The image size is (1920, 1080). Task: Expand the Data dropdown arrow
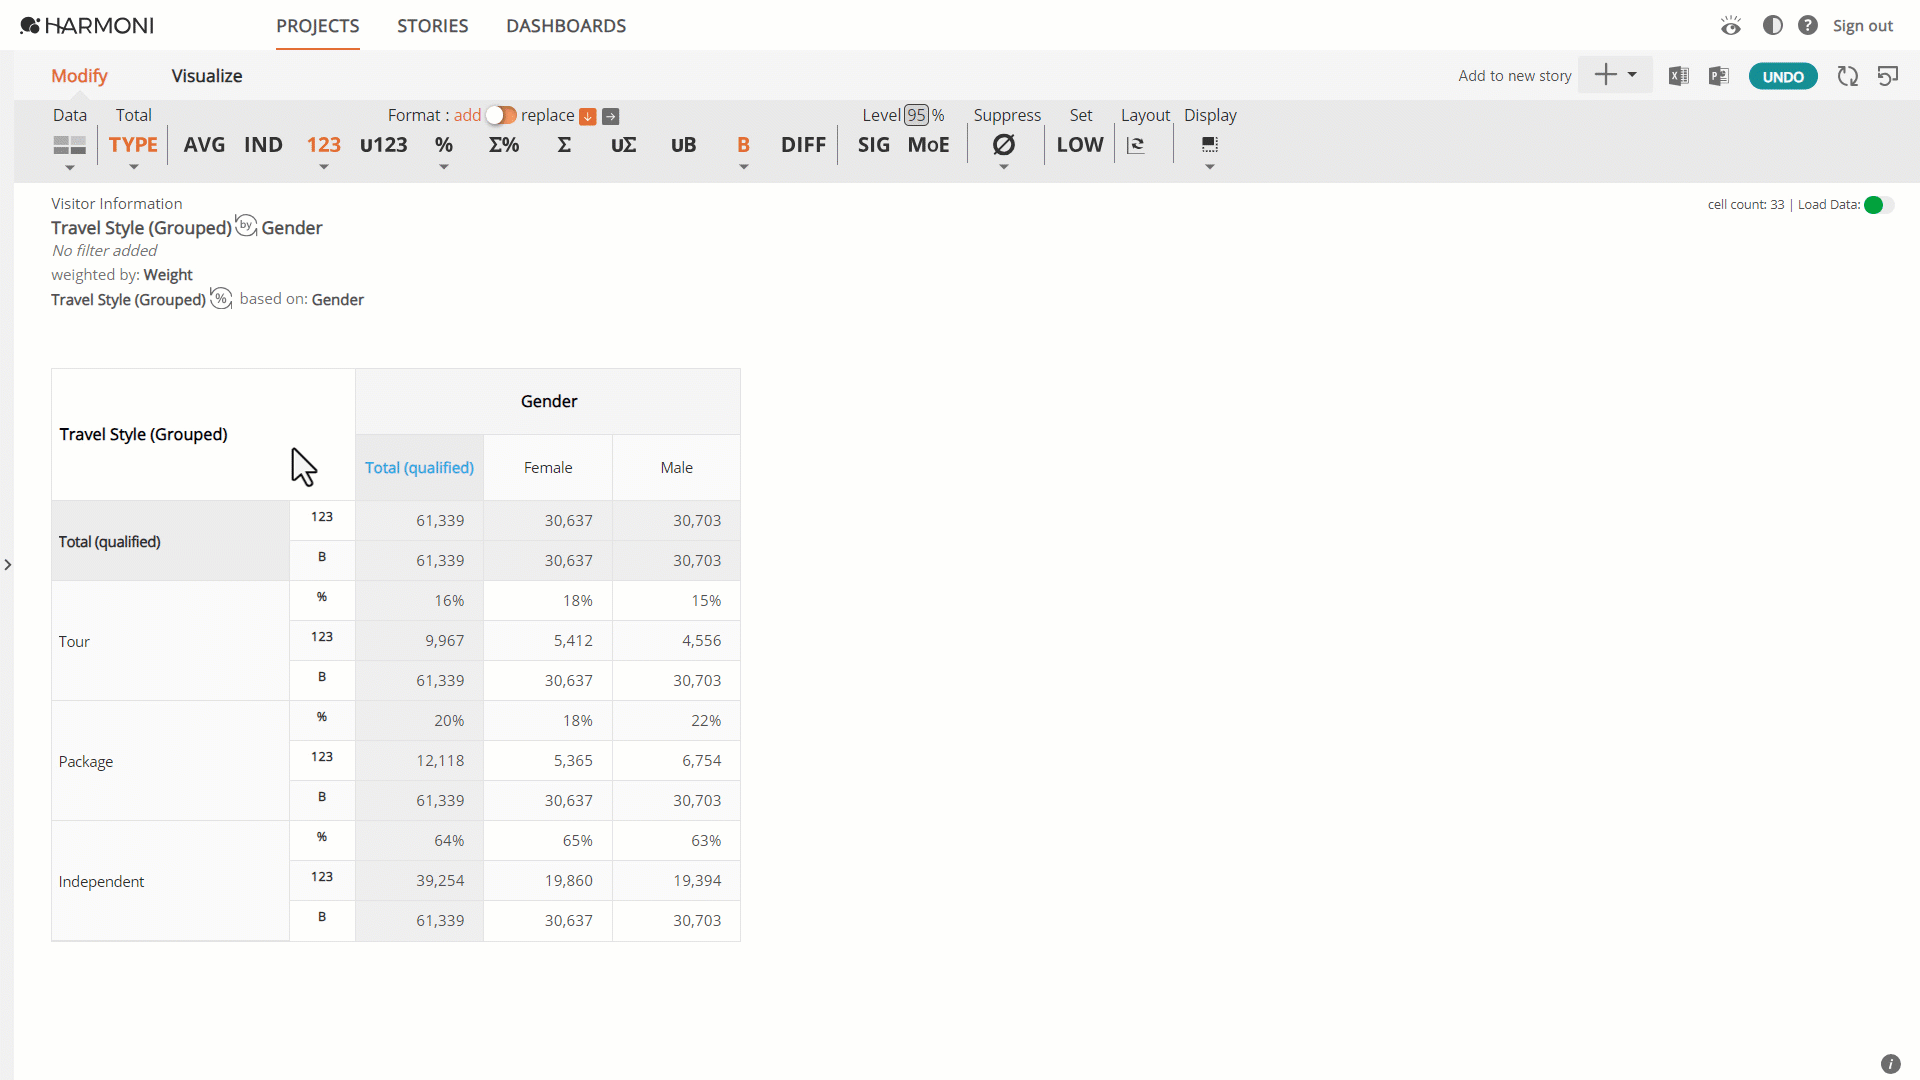point(70,168)
